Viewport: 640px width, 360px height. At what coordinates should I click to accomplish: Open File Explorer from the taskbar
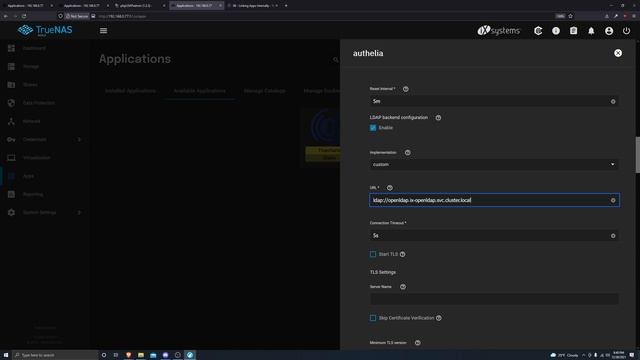[141, 355]
